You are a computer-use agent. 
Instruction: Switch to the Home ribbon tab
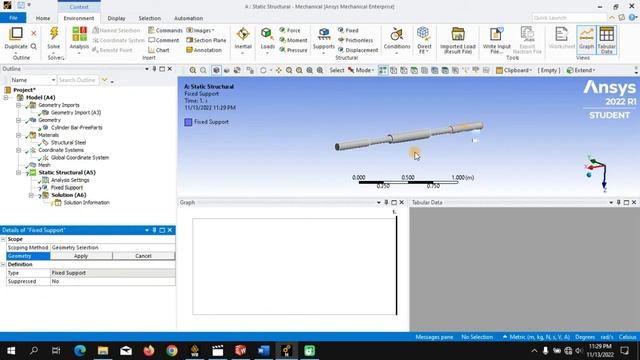click(43, 18)
